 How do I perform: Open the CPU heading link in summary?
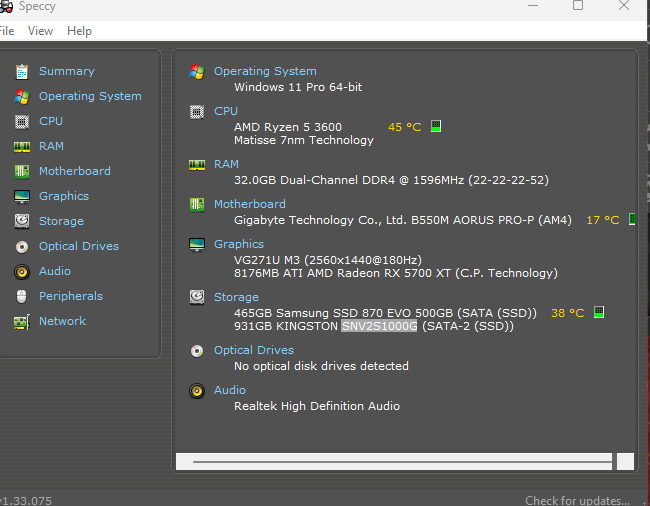226,111
